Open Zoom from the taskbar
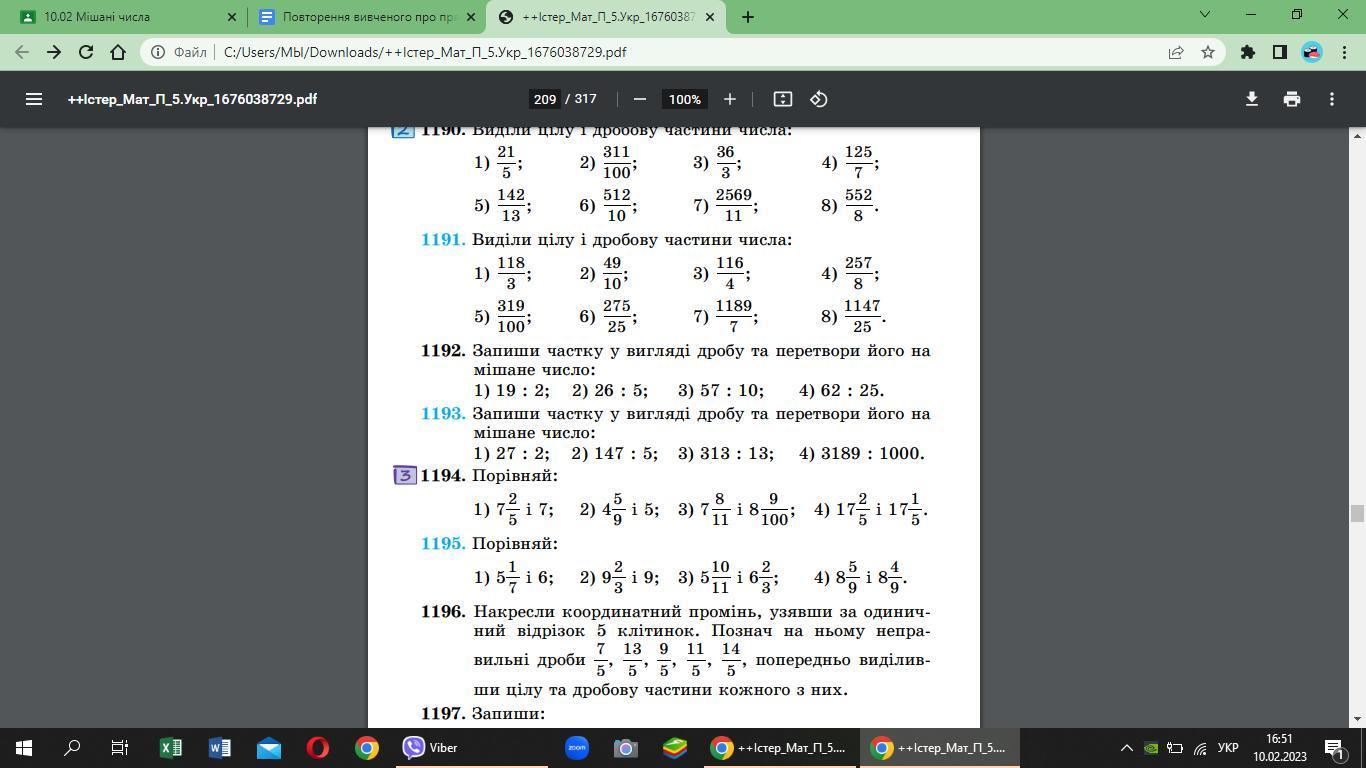Image resolution: width=1366 pixels, height=768 pixels. click(x=577, y=747)
